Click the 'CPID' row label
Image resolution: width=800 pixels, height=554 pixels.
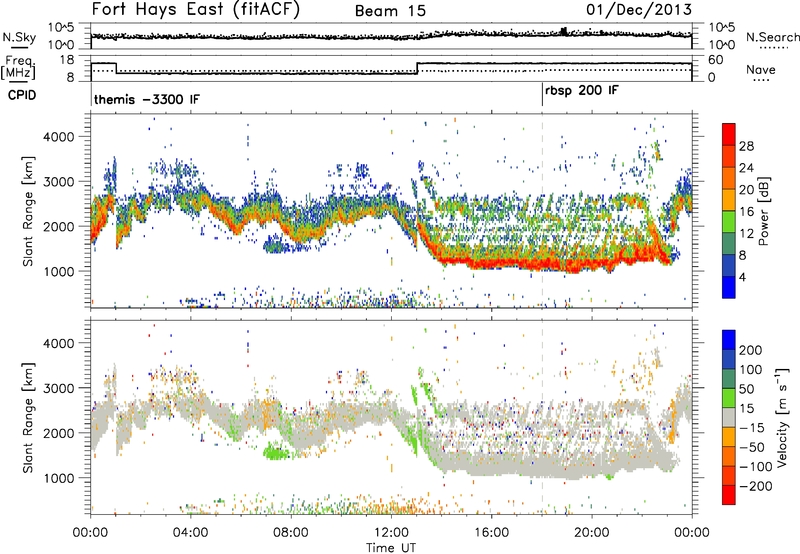coord(22,95)
